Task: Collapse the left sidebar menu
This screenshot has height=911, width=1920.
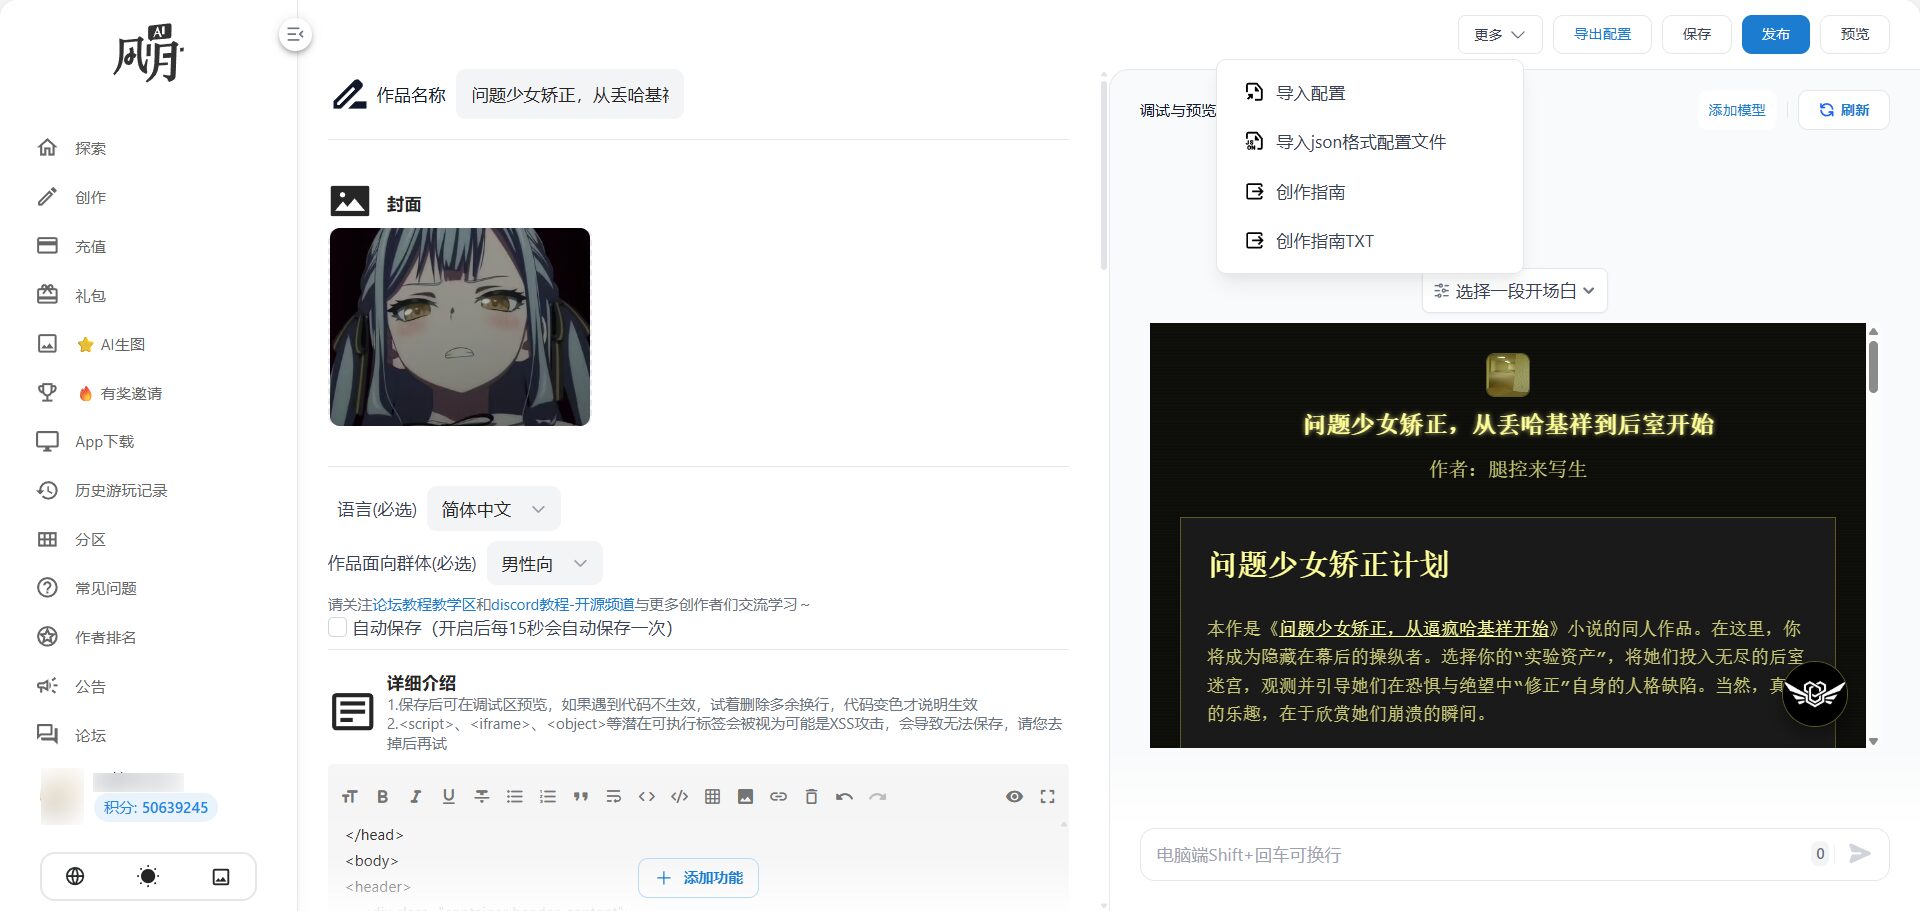Action: point(295,35)
